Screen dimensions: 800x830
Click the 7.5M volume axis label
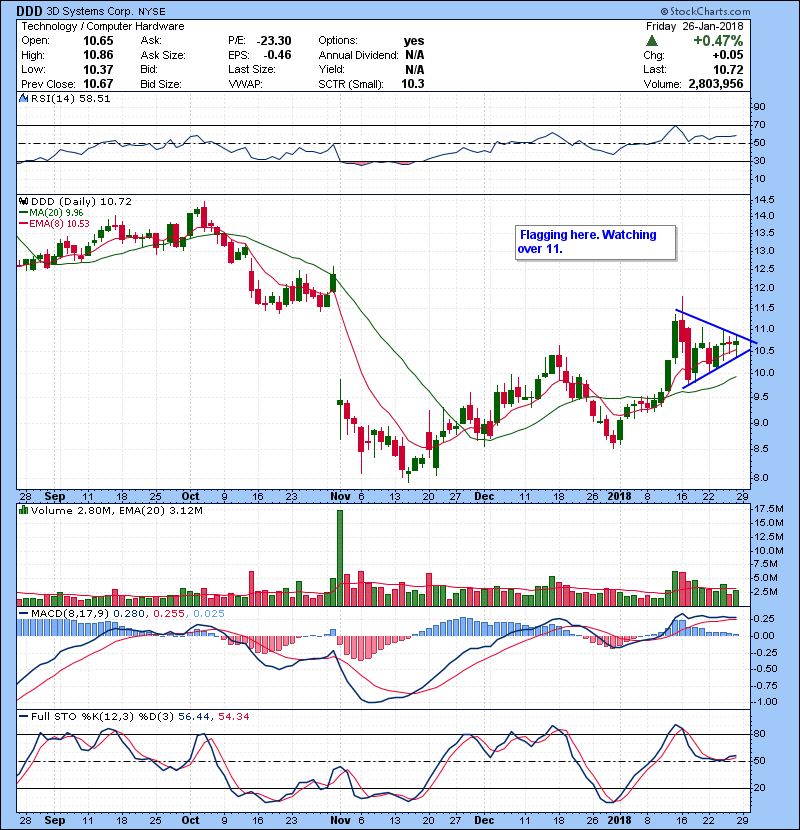click(x=766, y=564)
